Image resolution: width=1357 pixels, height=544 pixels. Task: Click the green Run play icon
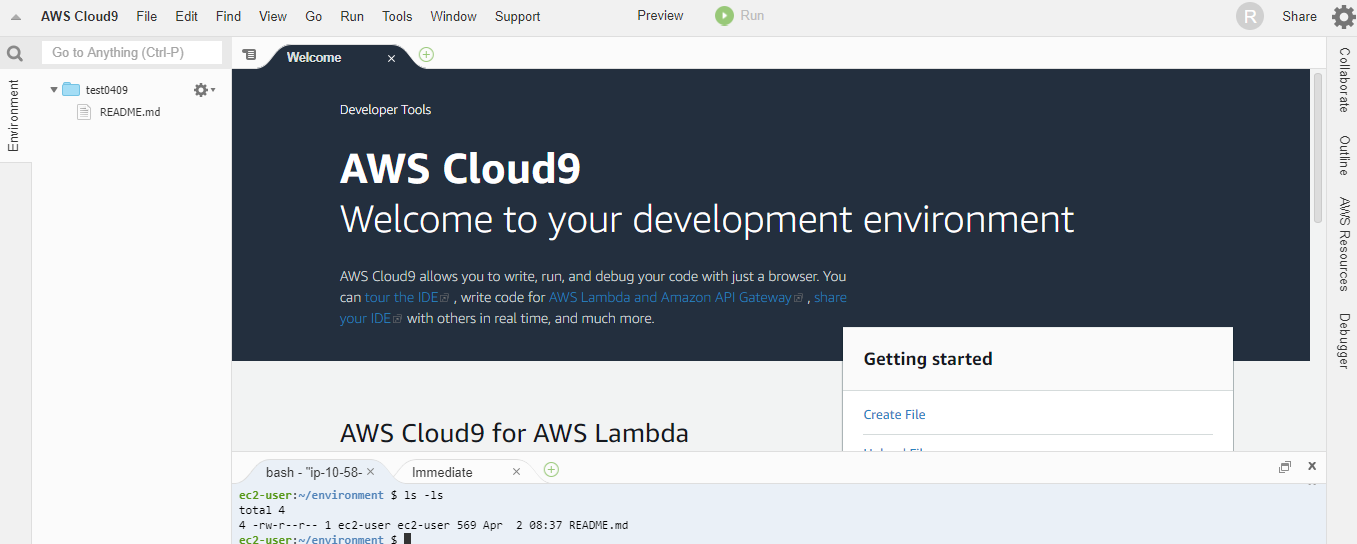pos(724,16)
